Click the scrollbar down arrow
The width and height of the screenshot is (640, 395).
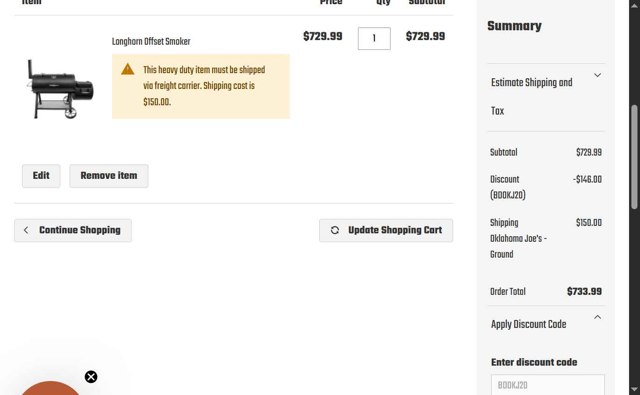(x=634, y=388)
